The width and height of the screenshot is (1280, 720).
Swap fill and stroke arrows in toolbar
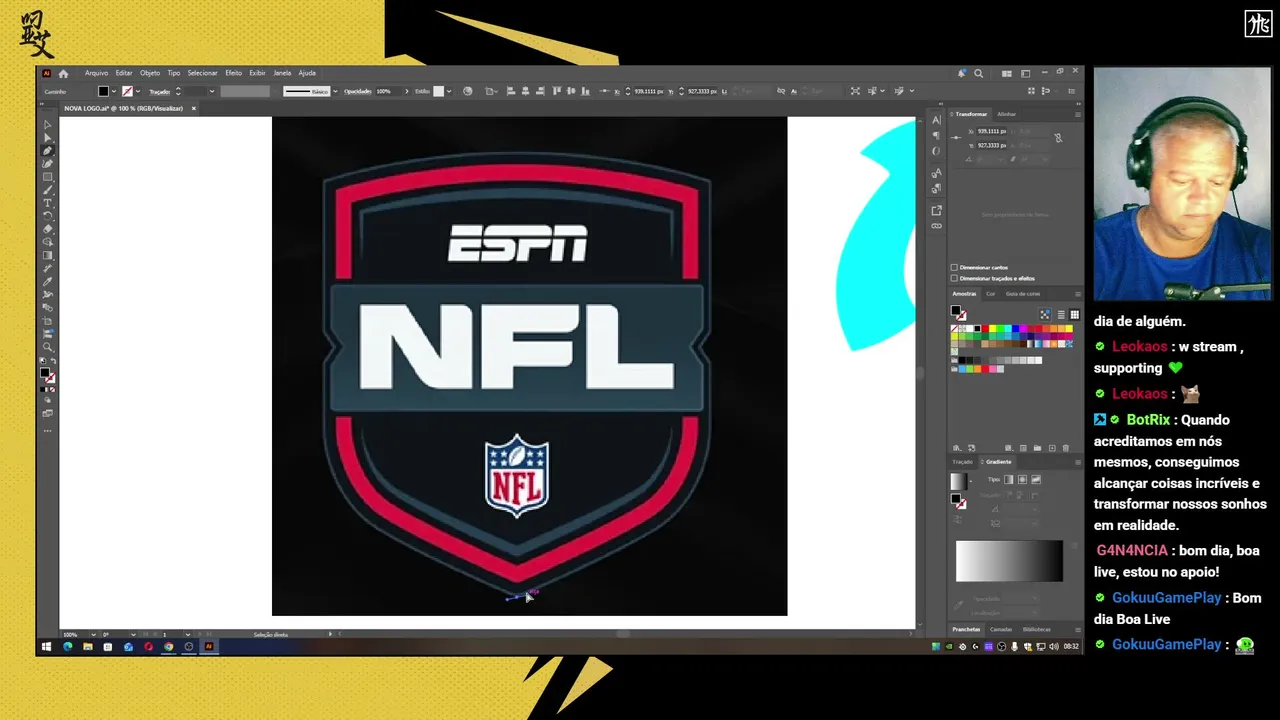pos(53,361)
